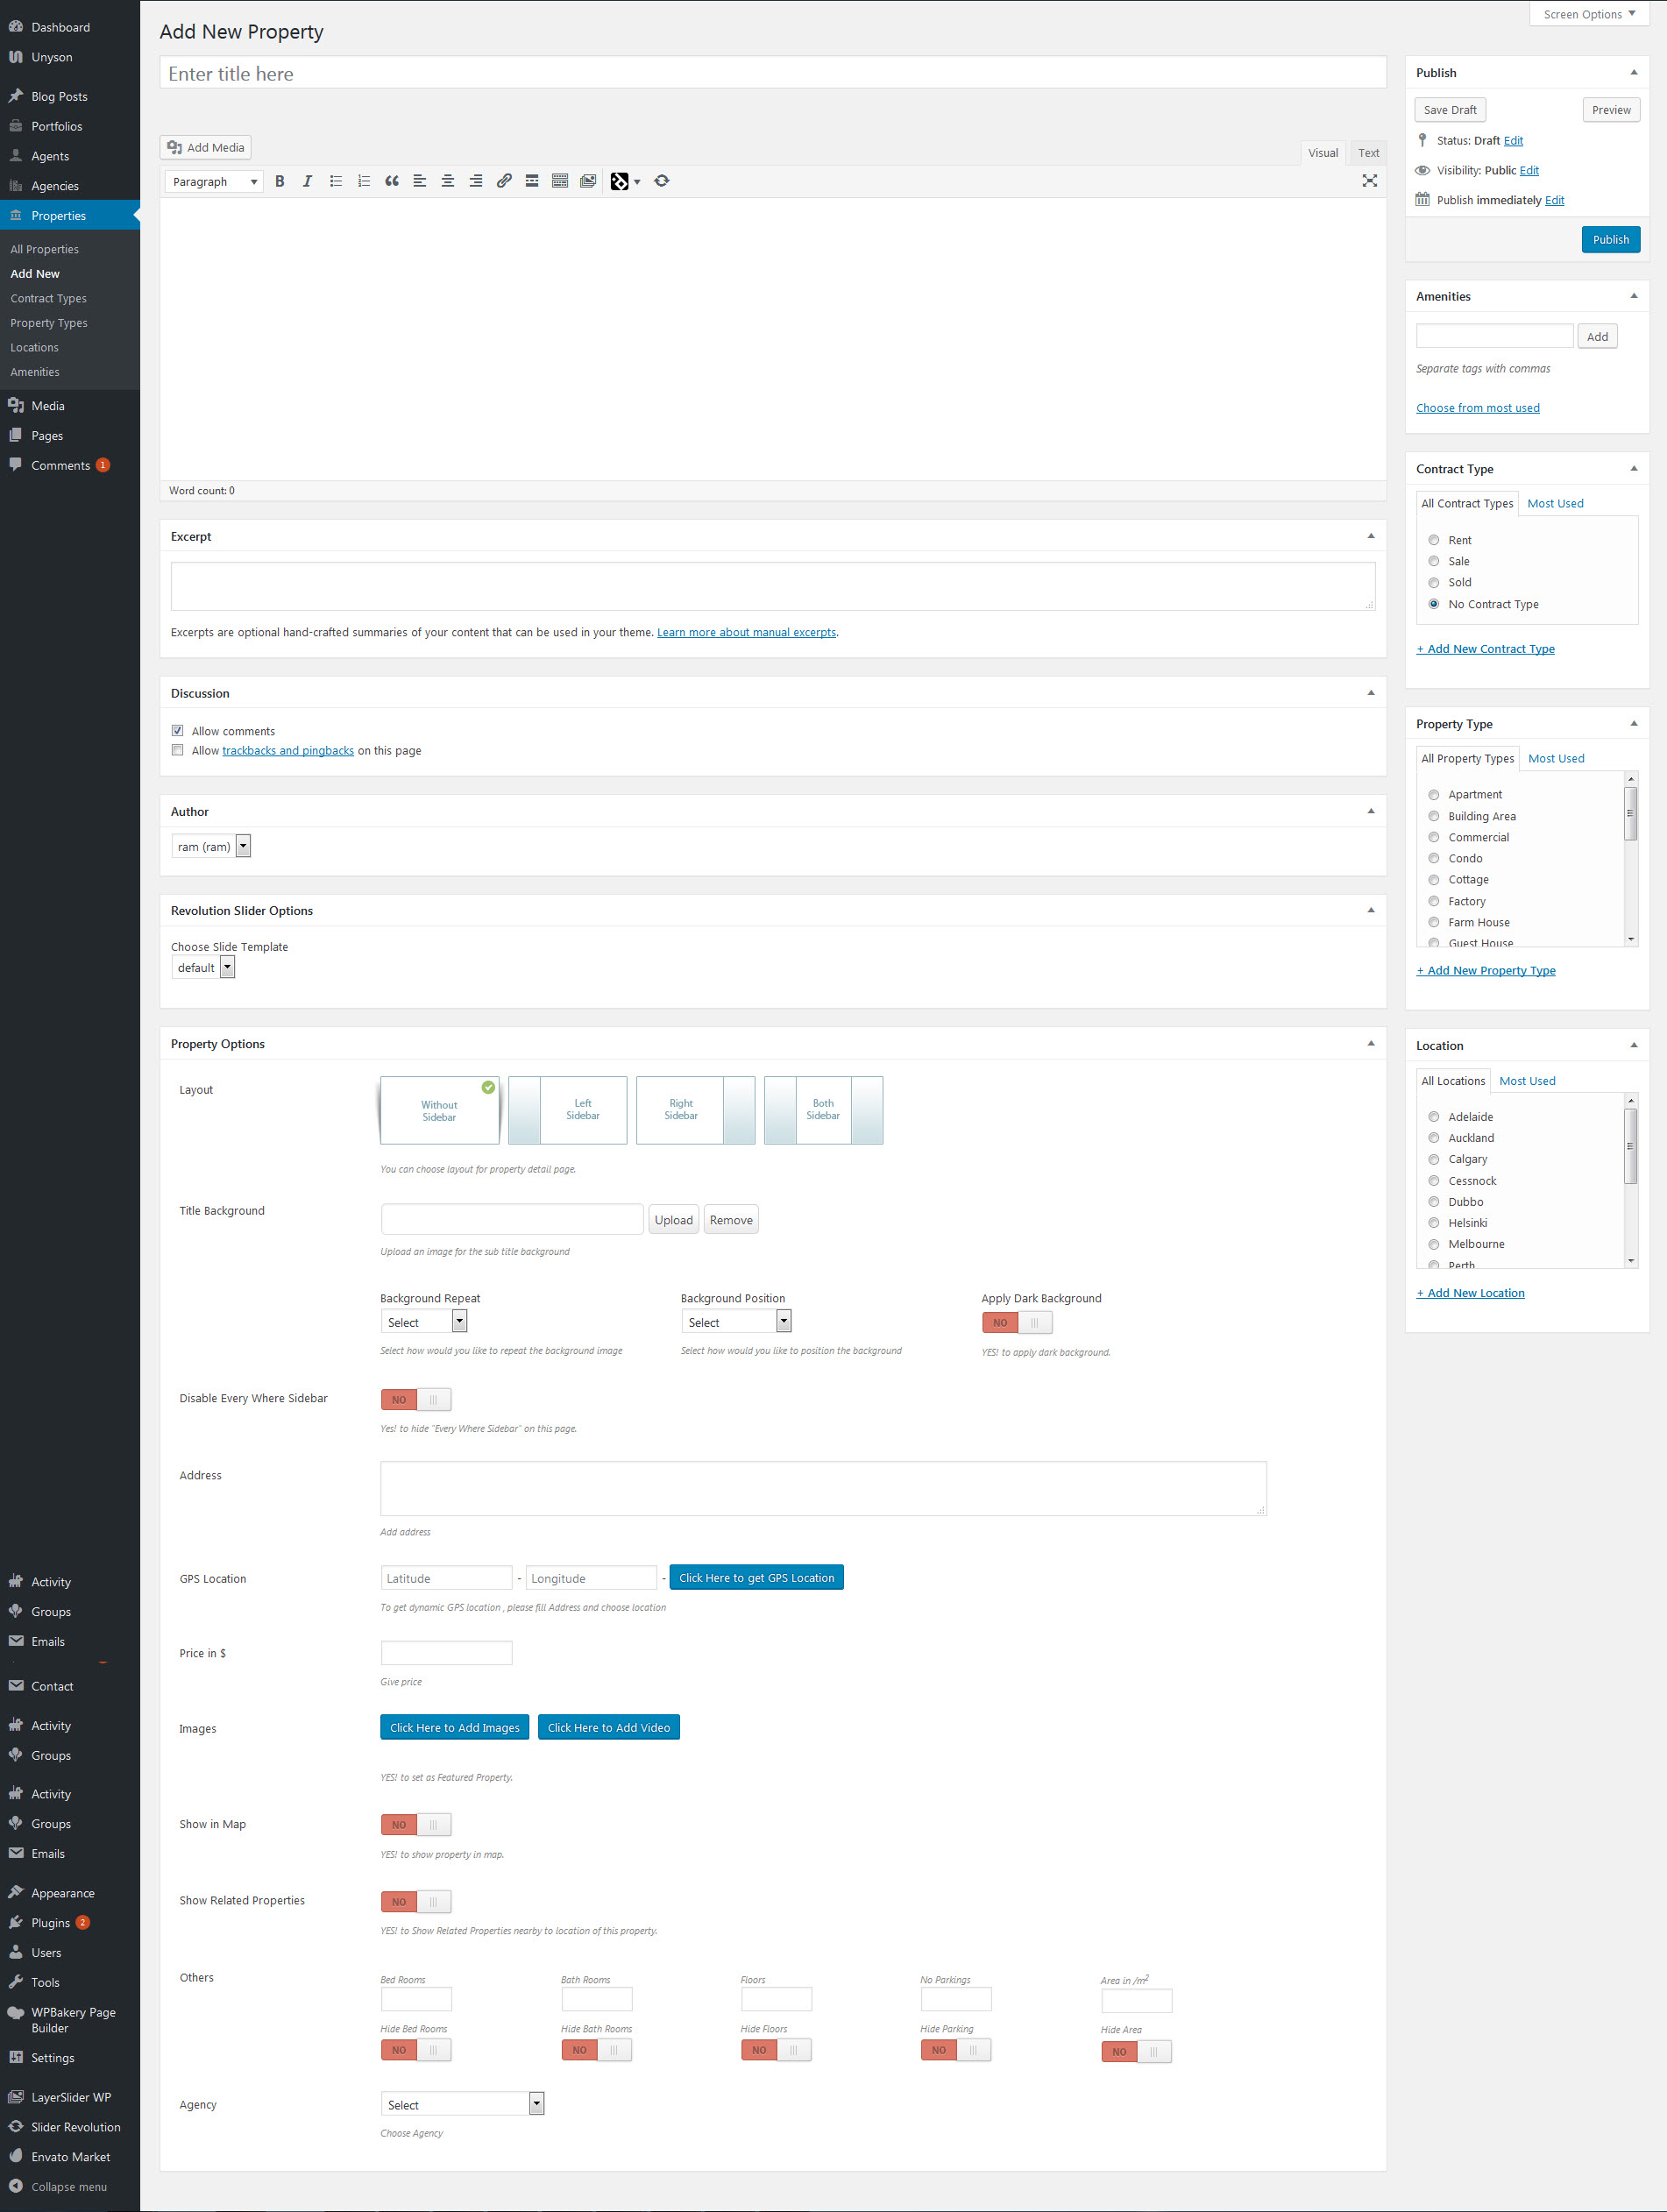
Task: Toggle bold formatting in editor toolbar
Action: coord(280,181)
